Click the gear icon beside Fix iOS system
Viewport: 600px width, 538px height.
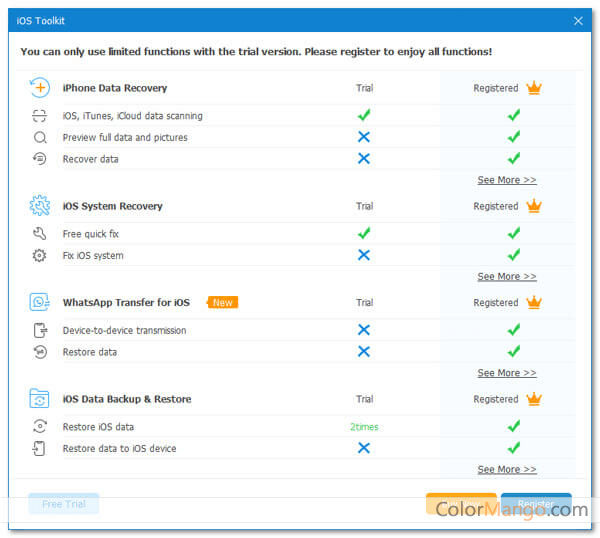coord(39,255)
